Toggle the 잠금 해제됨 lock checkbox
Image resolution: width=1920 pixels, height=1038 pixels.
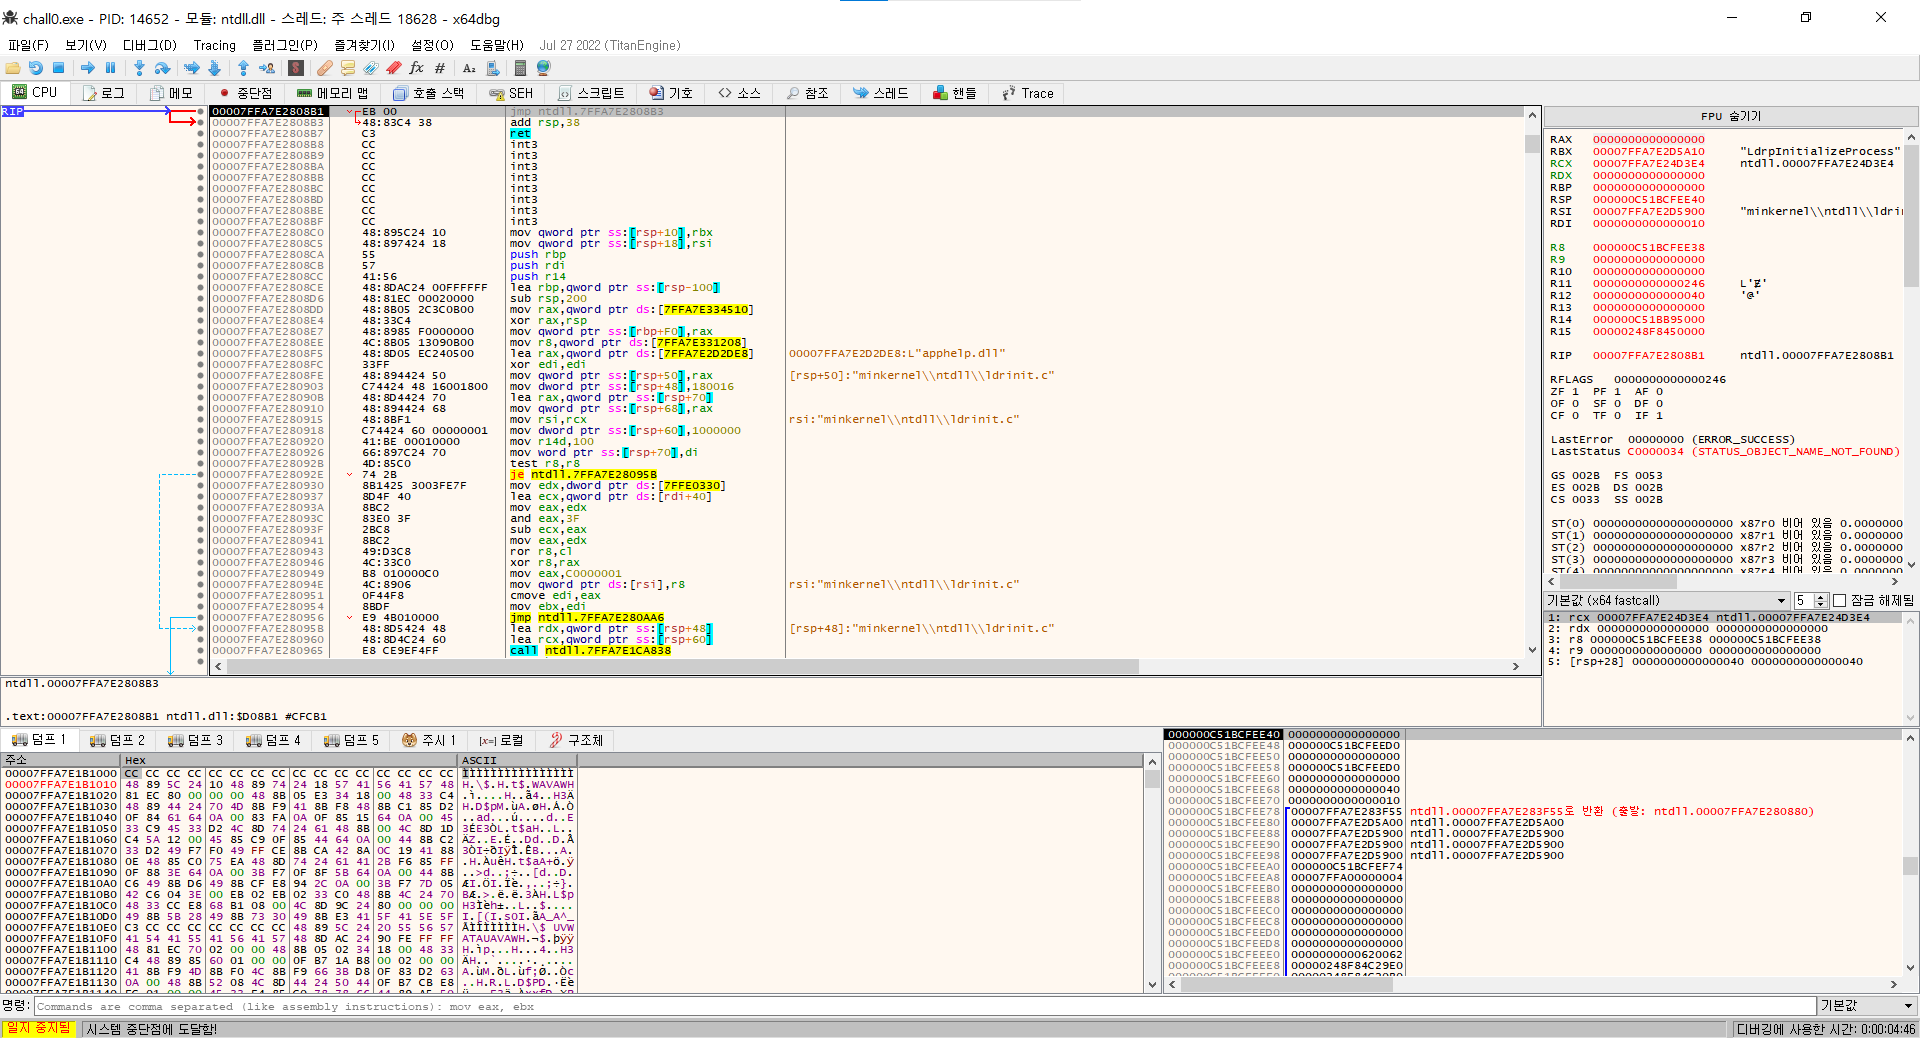(x=1839, y=600)
